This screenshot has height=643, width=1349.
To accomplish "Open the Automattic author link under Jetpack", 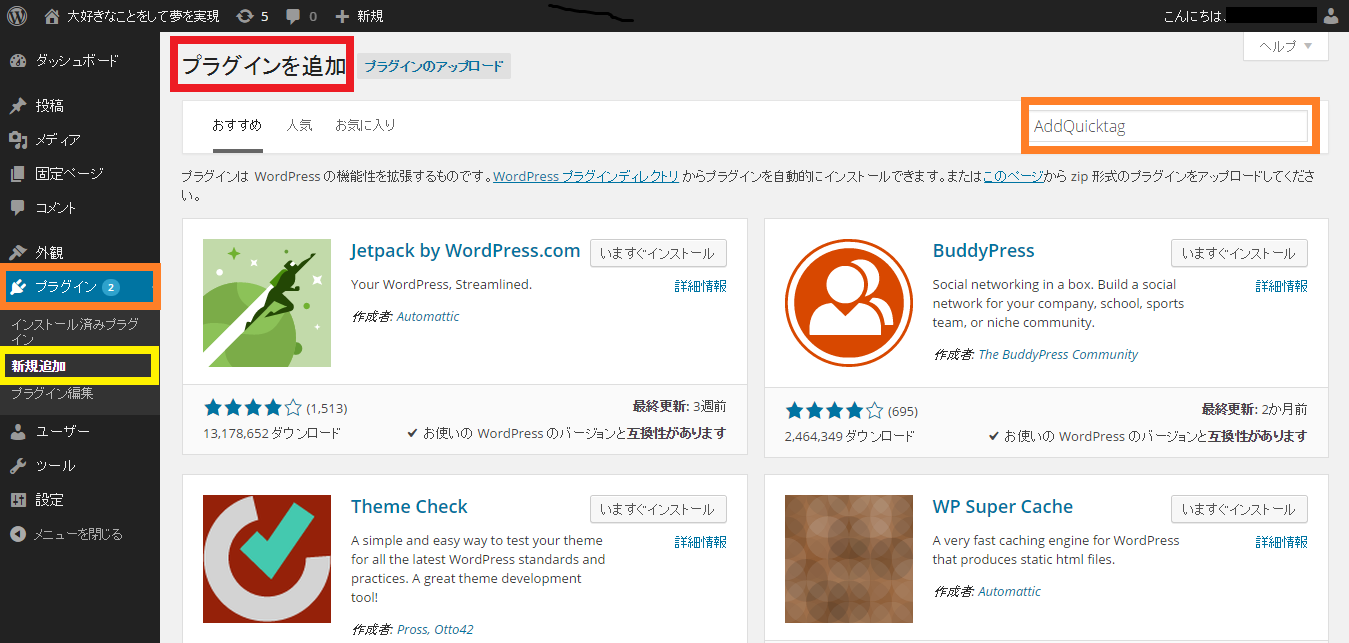I will click(428, 316).
